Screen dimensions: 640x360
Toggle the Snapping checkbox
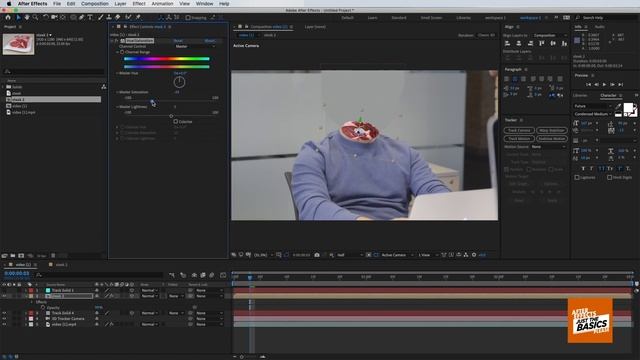click(188, 18)
